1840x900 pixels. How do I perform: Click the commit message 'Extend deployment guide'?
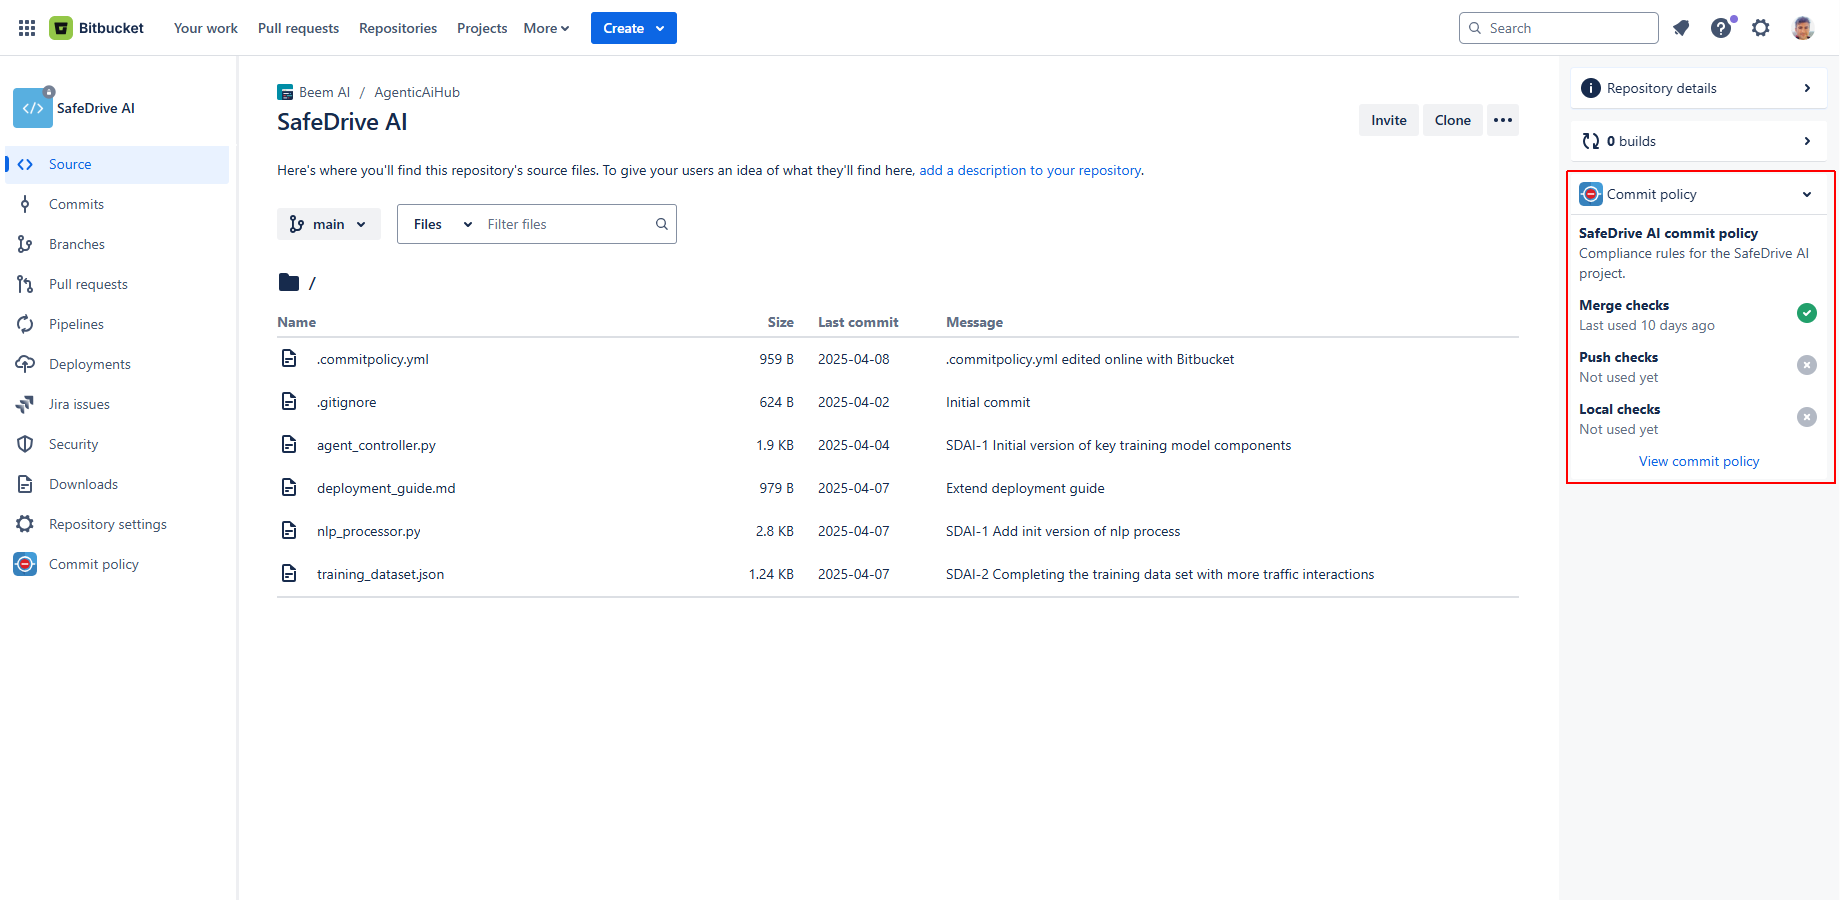[x=1025, y=488]
